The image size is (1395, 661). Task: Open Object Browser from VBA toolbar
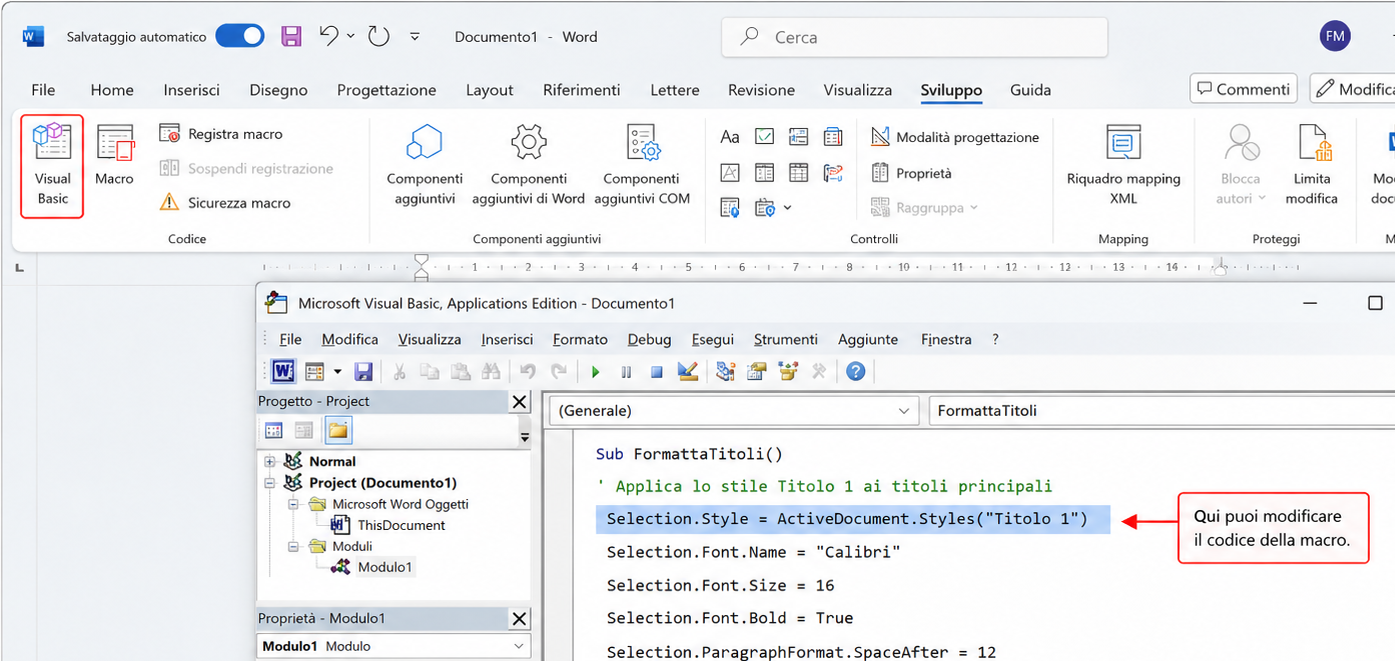pyautogui.click(x=788, y=372)
